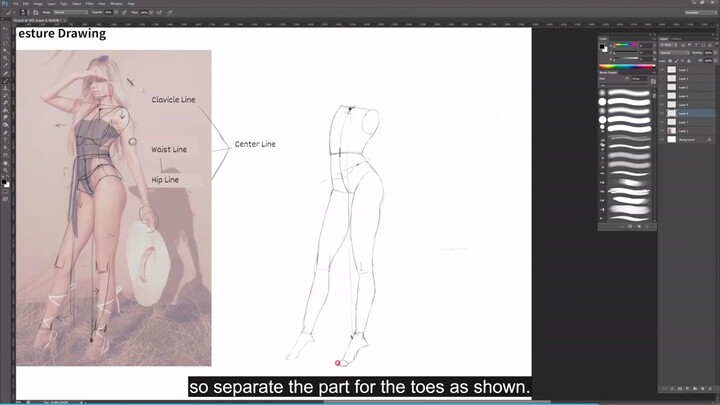The image size is (720, 405).
Task: Select the Eraser tool
Action: (6, 103)
